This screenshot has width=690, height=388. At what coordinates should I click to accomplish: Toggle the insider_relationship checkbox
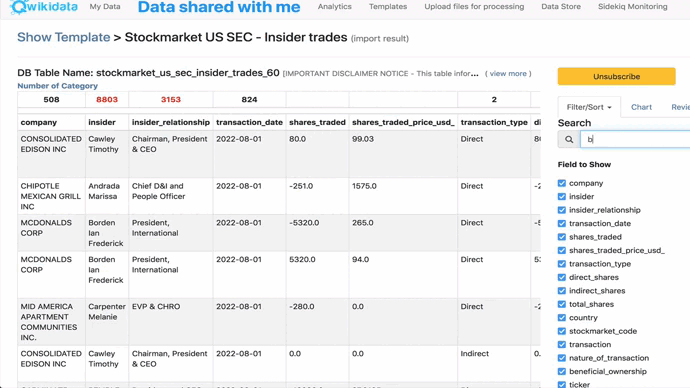click(x=562, y=210)
